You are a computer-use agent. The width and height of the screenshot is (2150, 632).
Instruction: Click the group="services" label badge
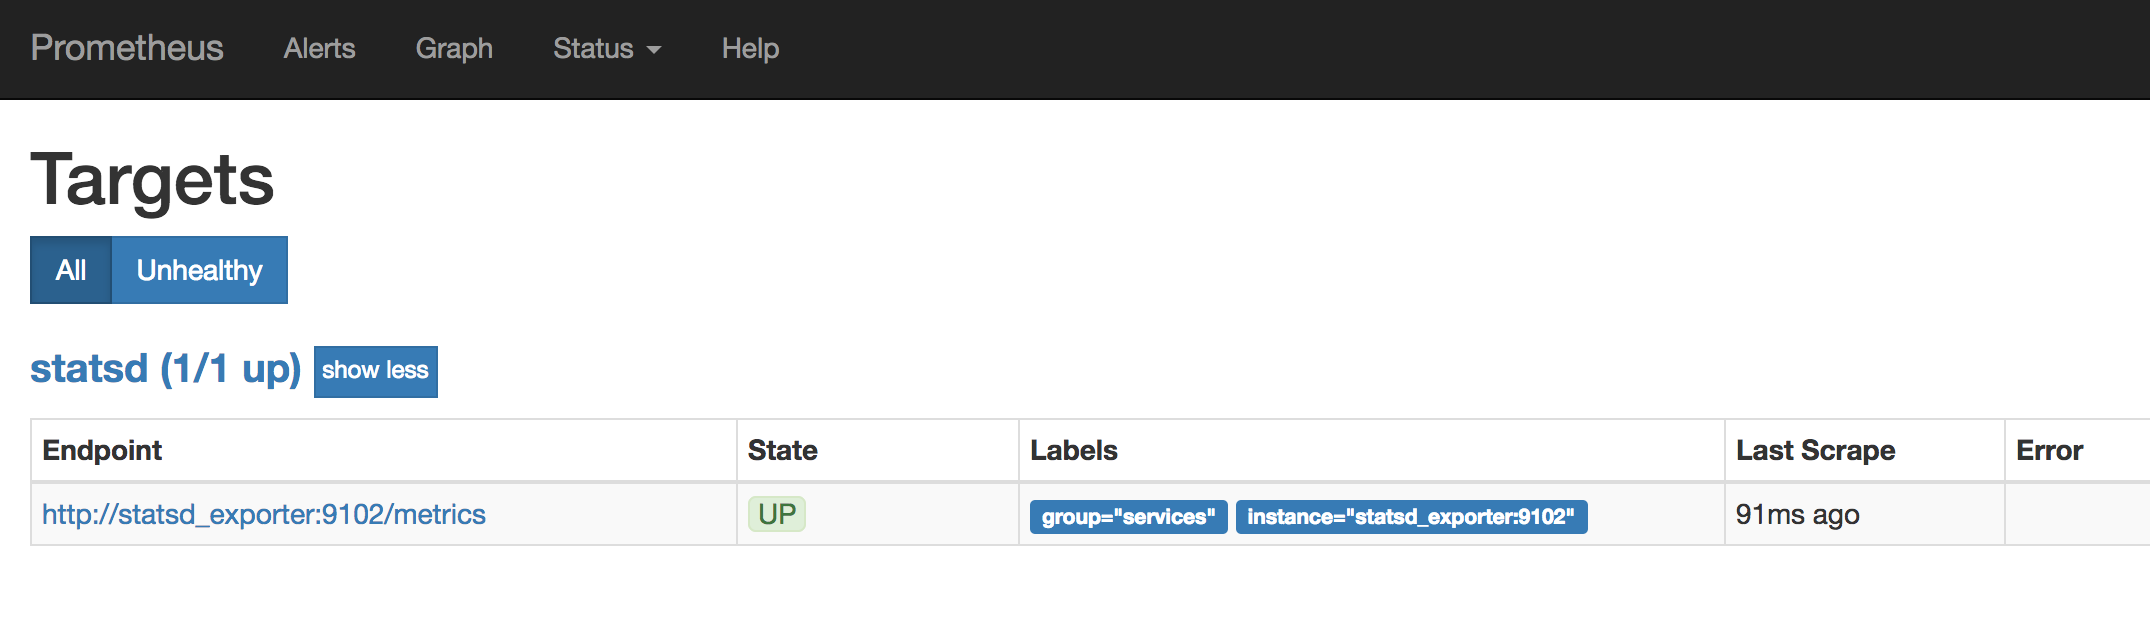pos(1128,517)
